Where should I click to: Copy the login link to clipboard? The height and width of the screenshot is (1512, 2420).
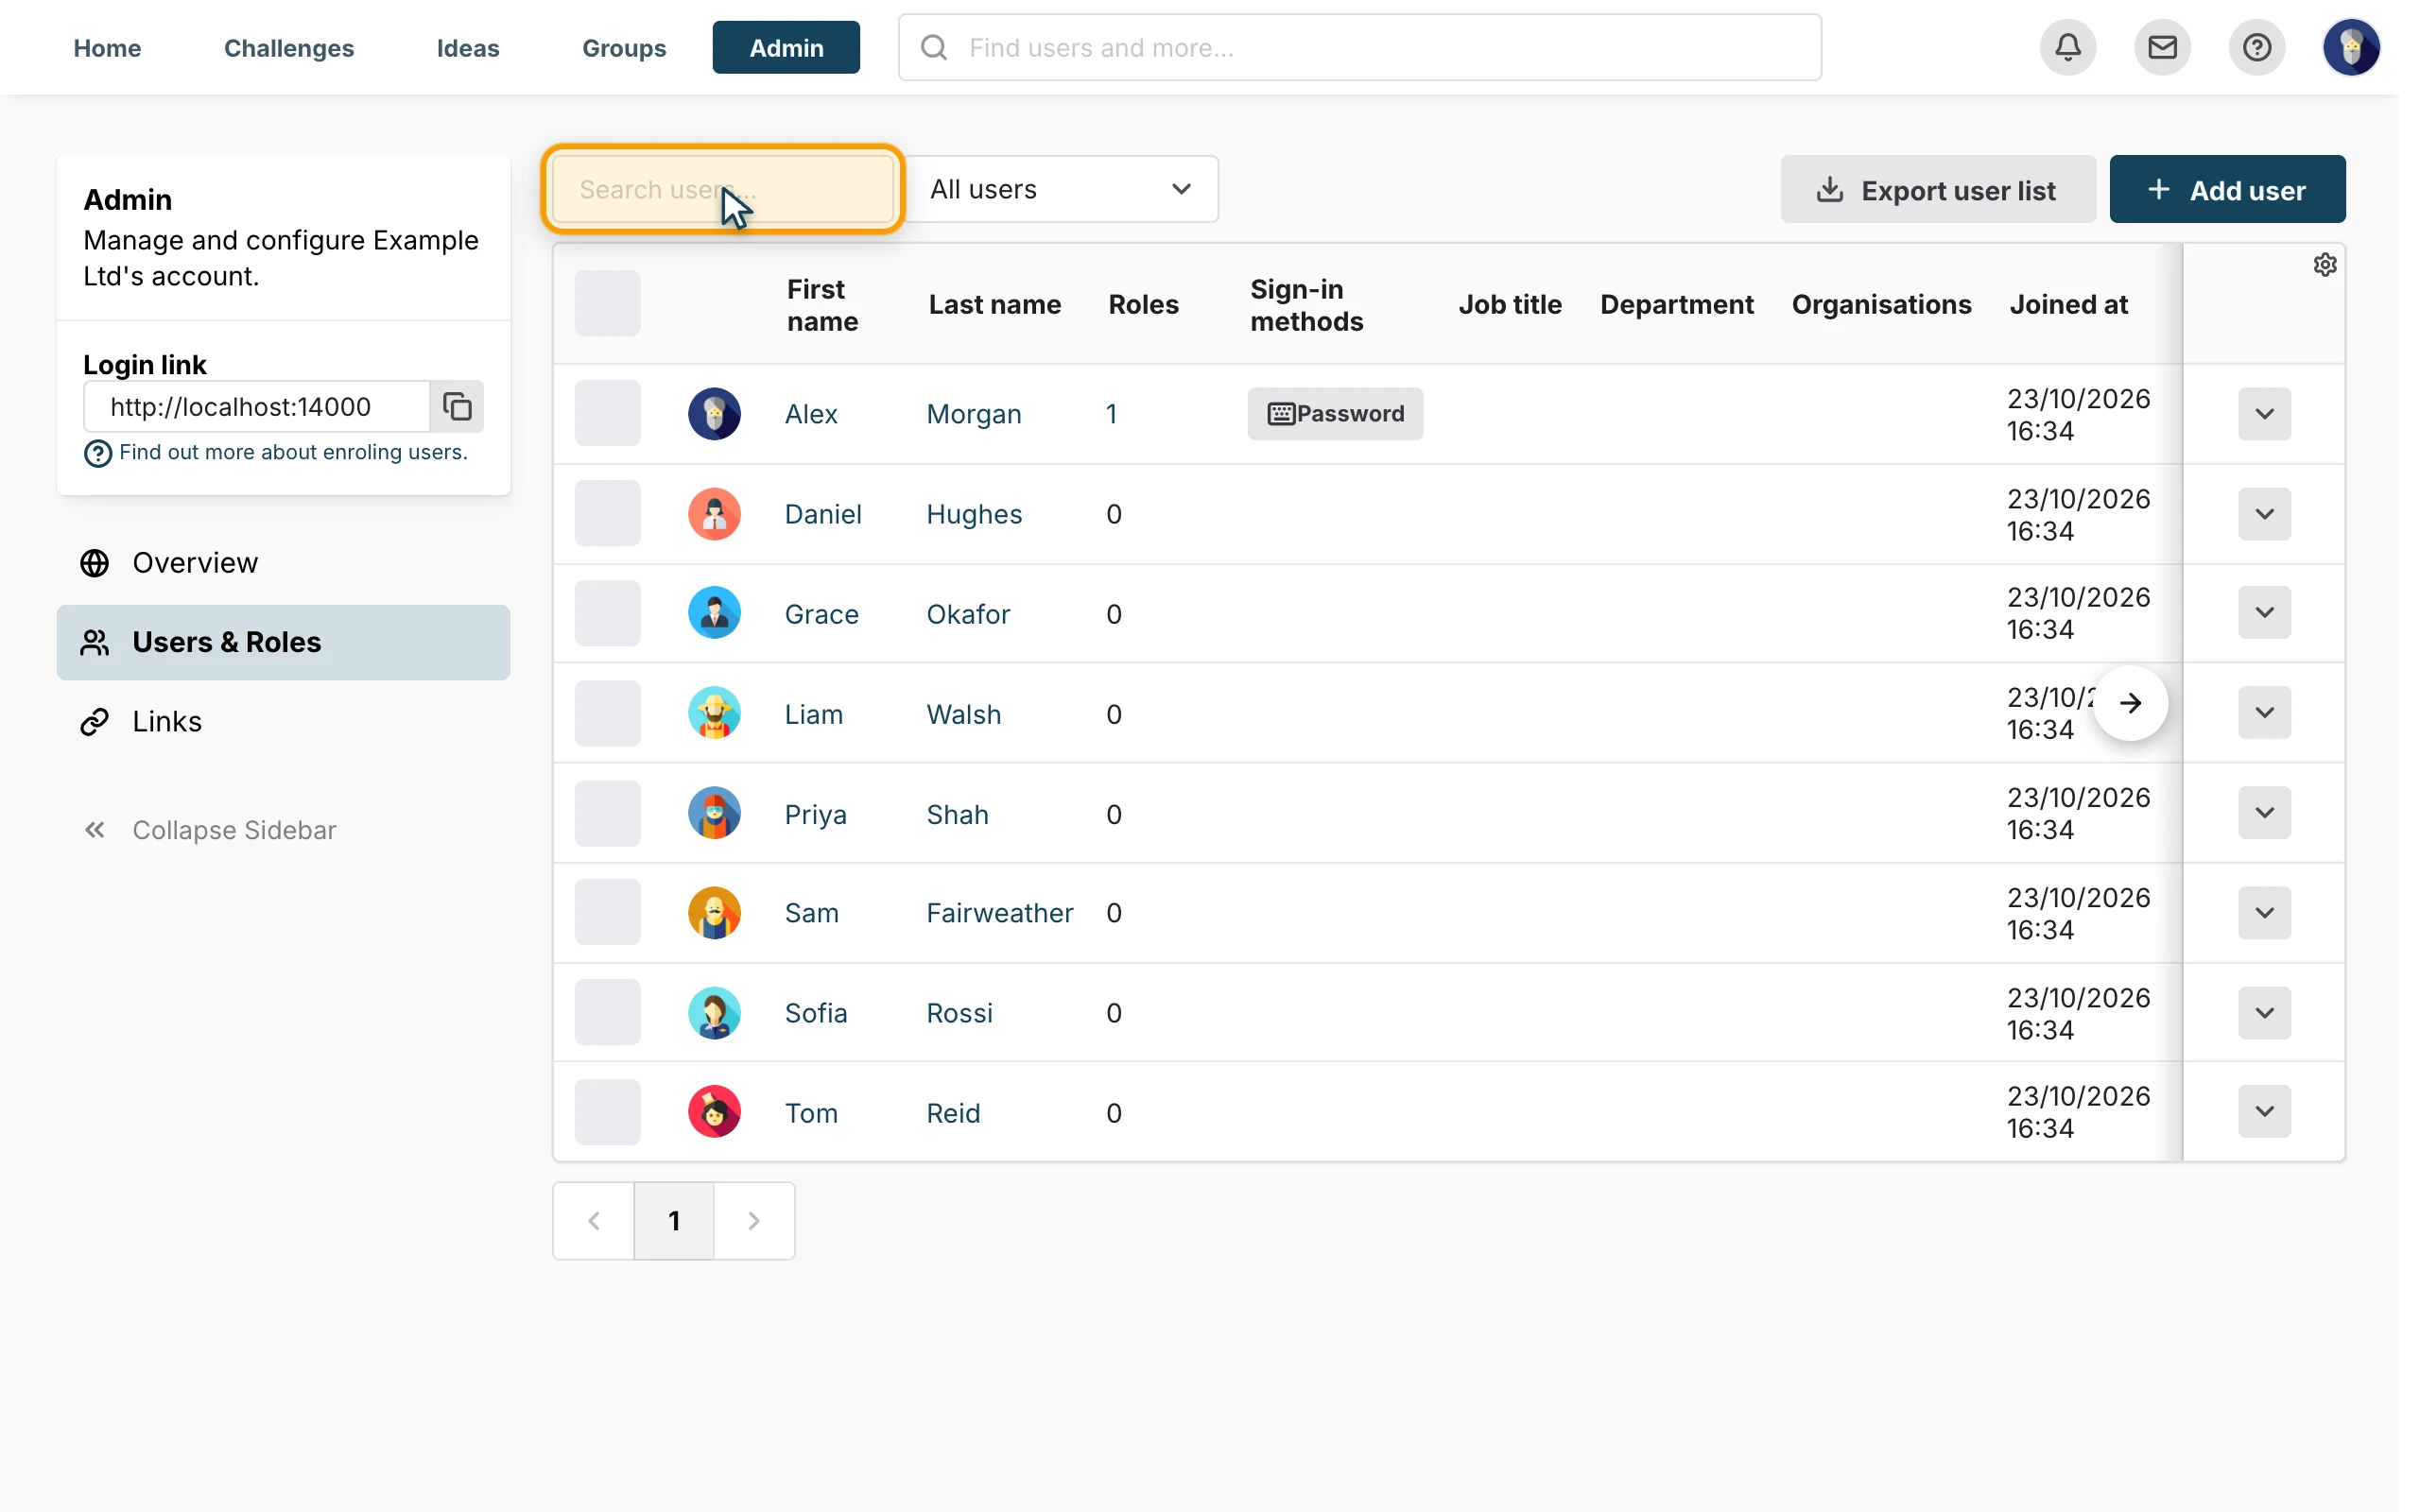pos(457,406)
